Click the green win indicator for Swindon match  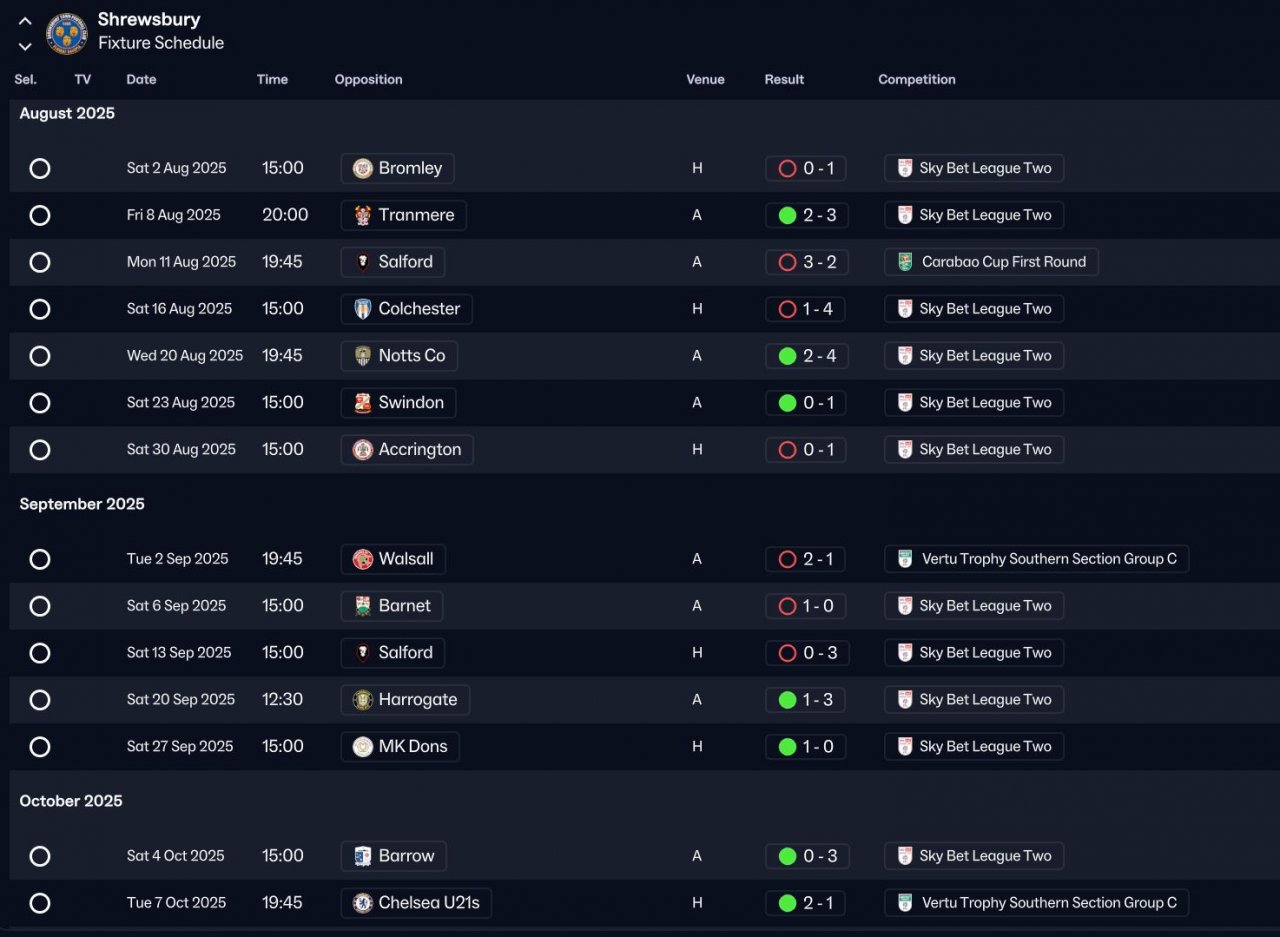[x=787, y=403]
